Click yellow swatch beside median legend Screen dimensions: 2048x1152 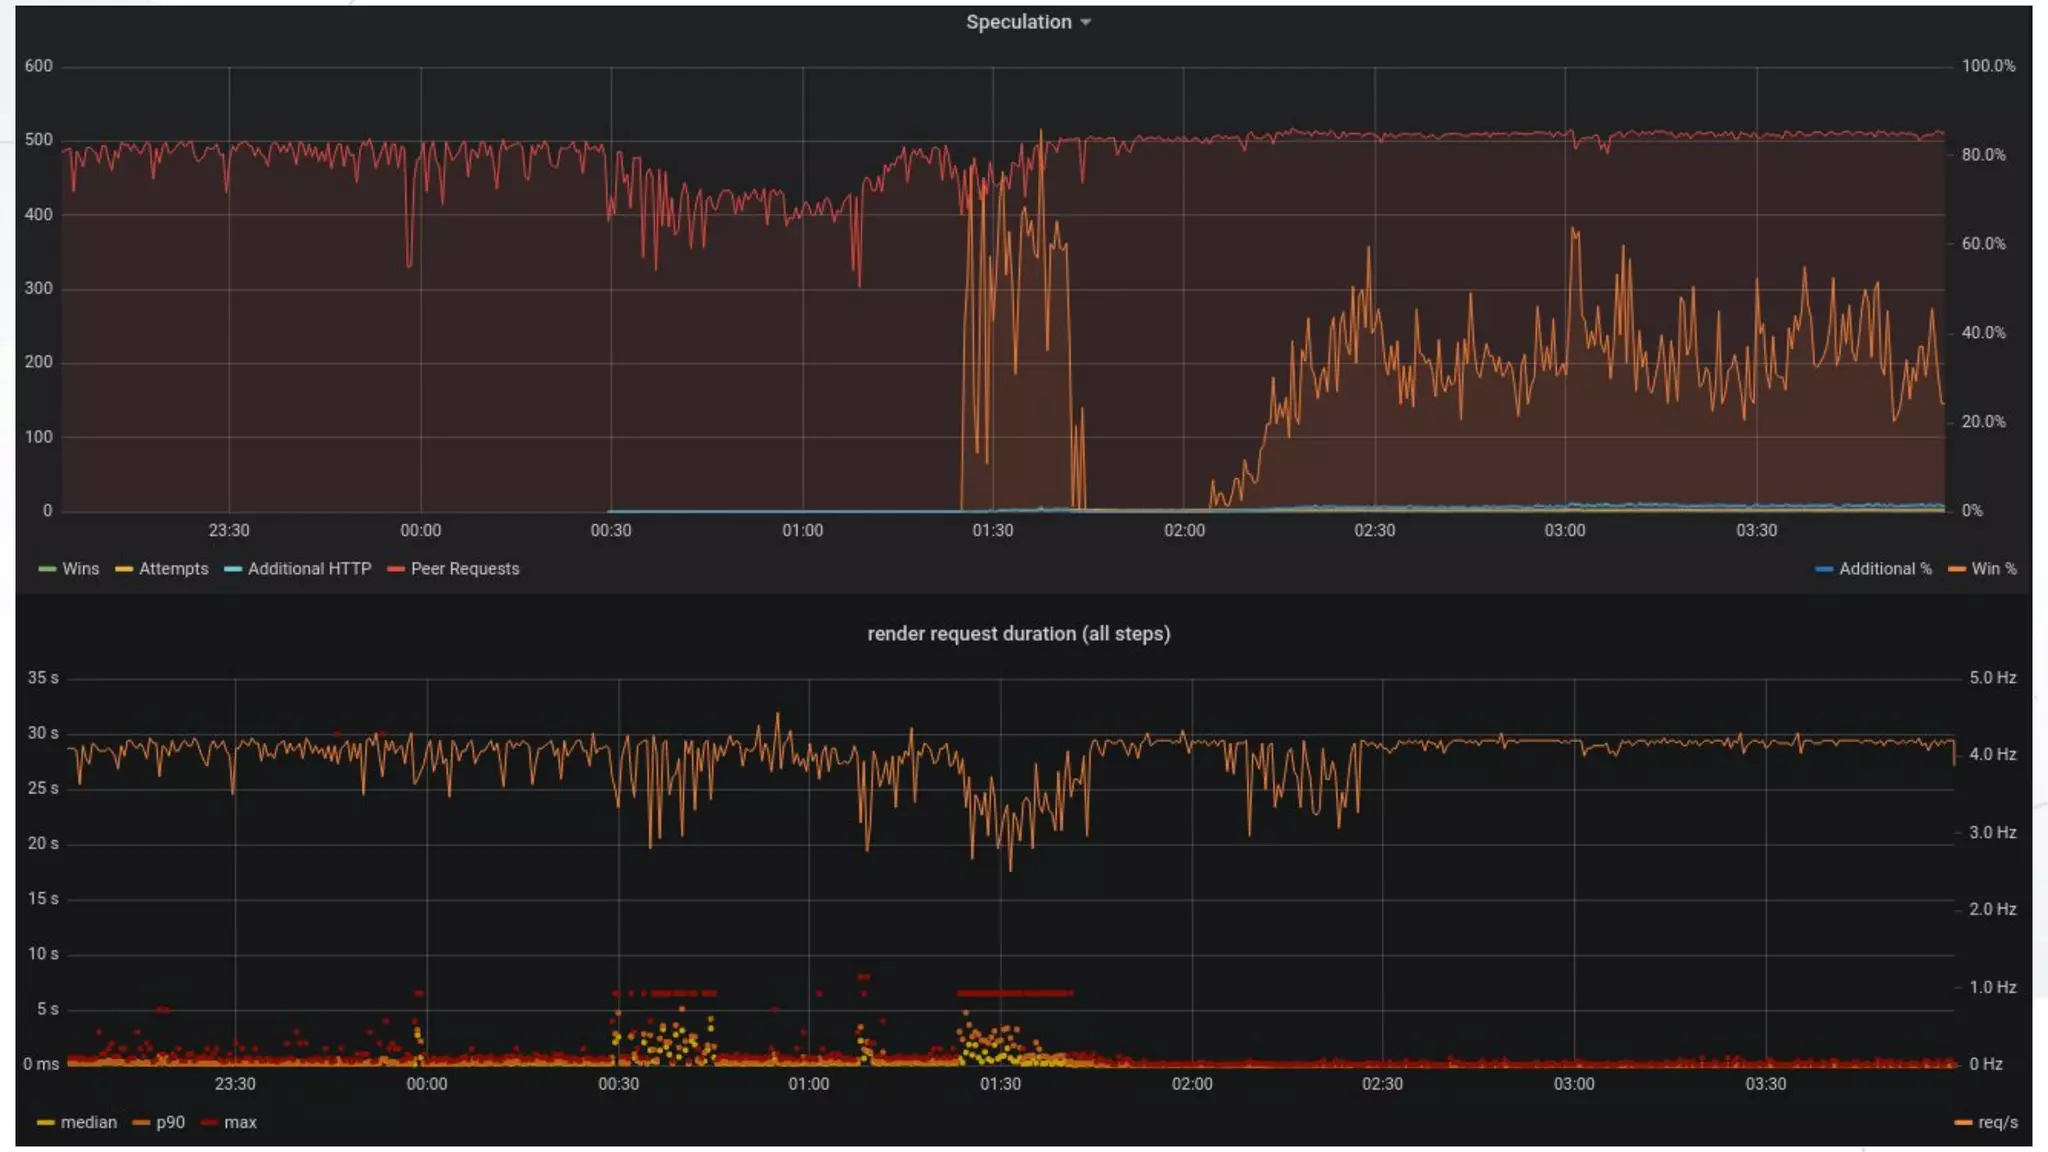pos(46,1123)
